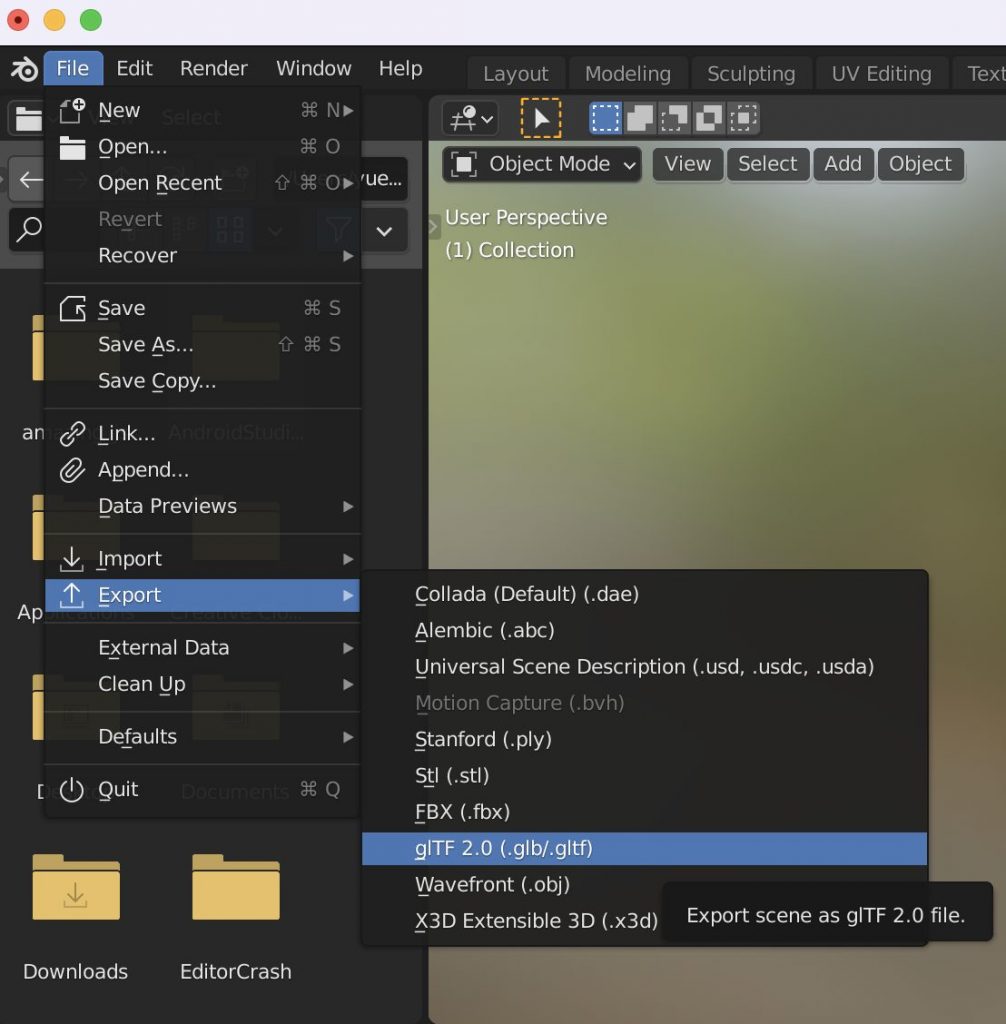Choose Save Copy... in File menu
The width and height of the screenshot is (1006, 1024).
[x=202, y=381]
